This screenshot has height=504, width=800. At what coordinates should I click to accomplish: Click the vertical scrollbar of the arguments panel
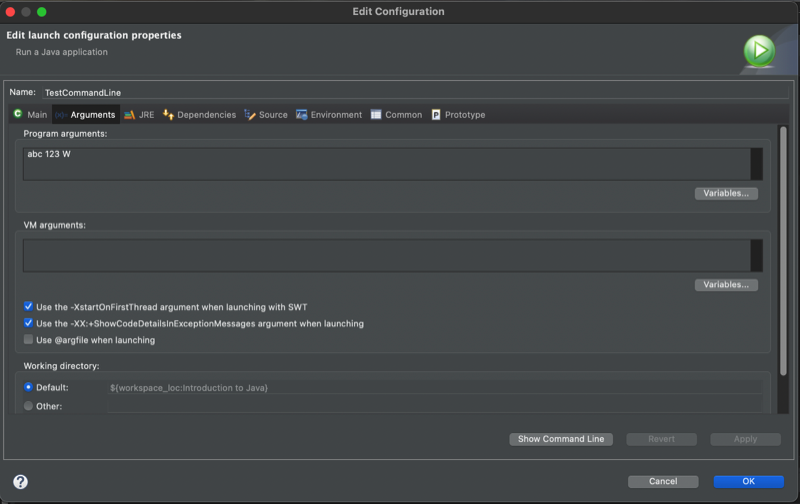pyautogui.click(x=783, y=250)
